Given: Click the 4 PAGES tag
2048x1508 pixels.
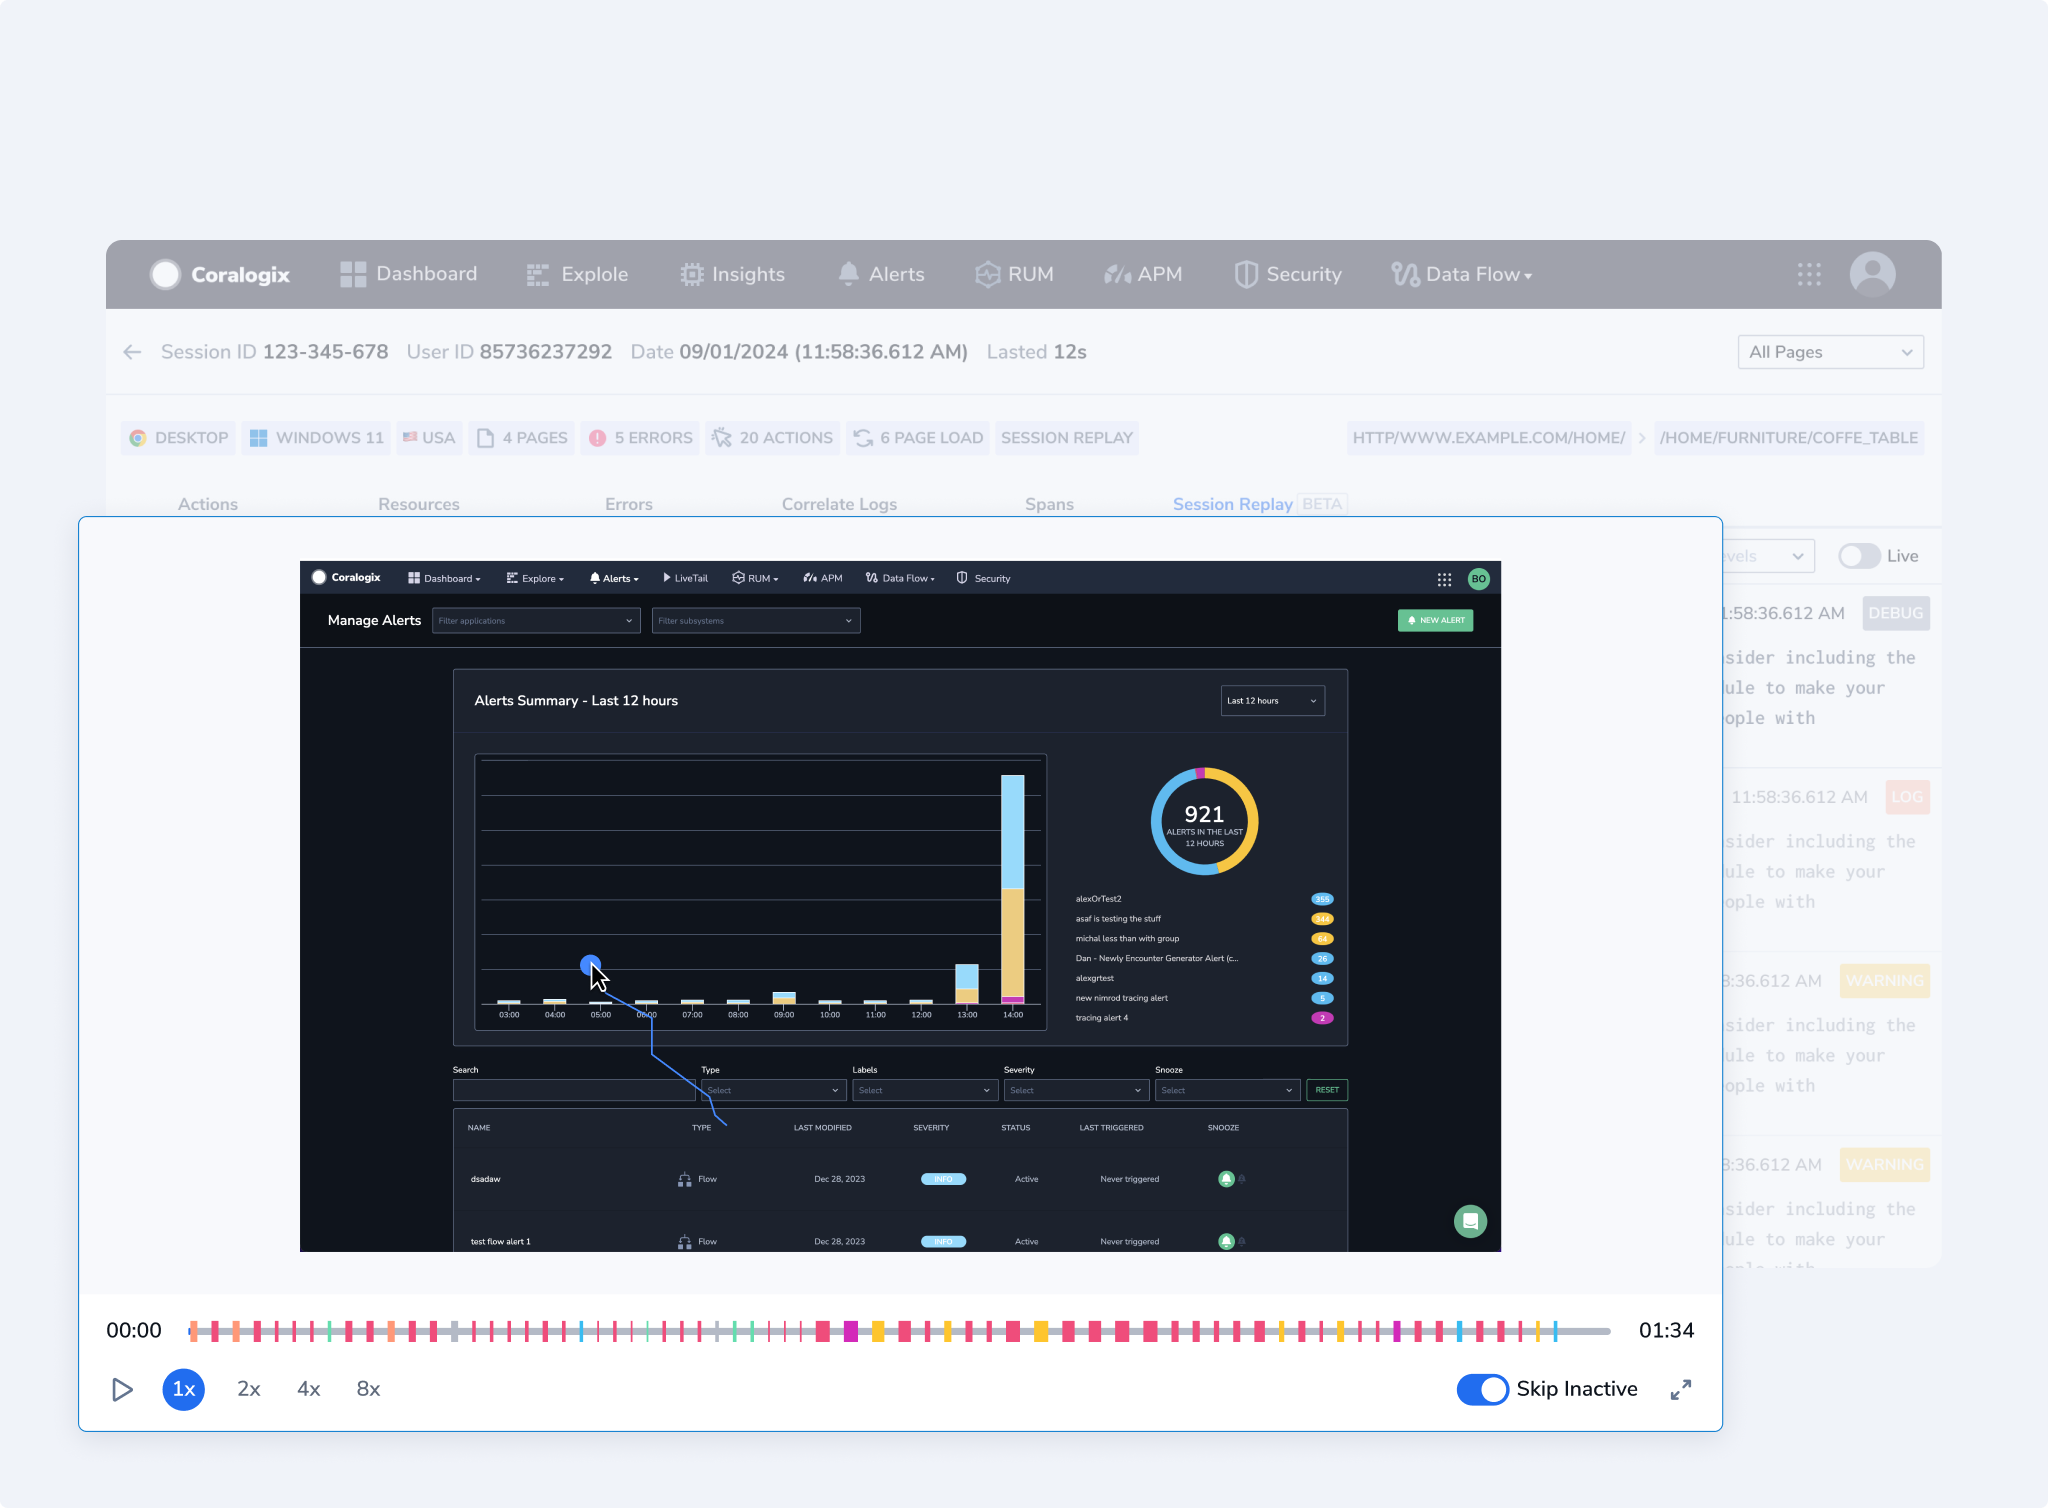Looking at the screenshot, I should point(522,438).
